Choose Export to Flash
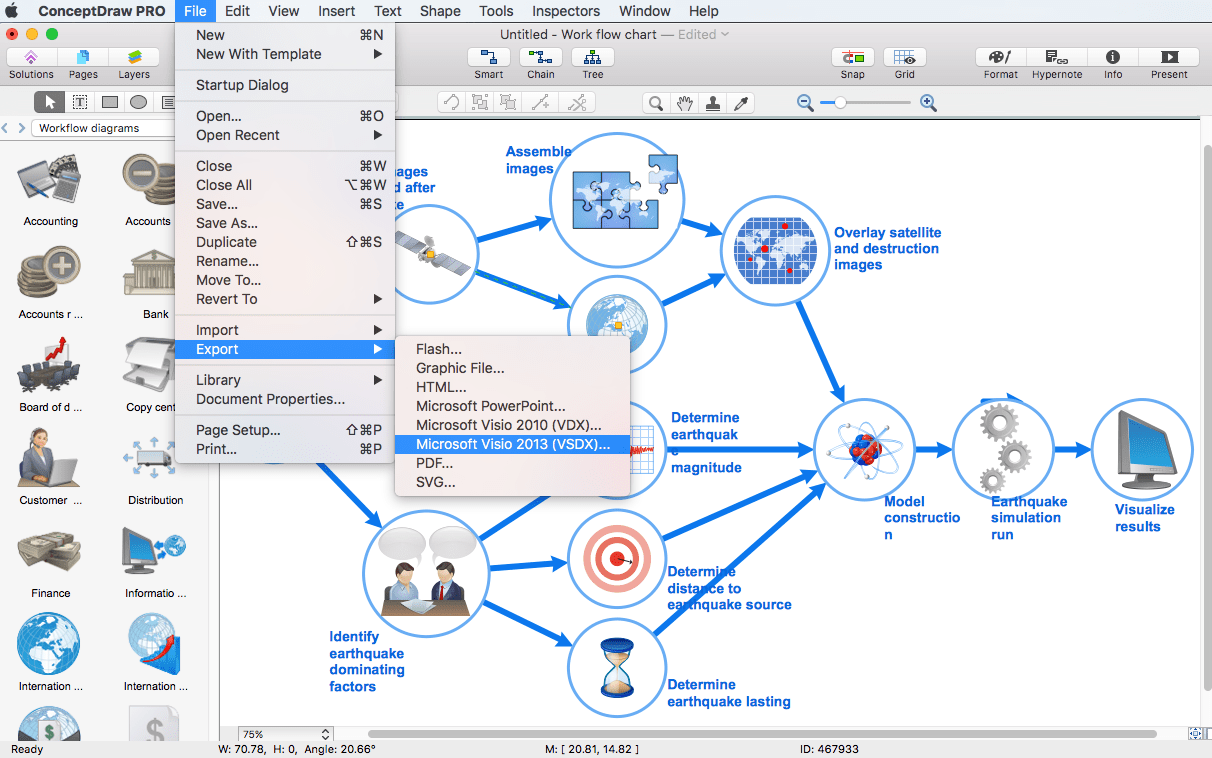This screenshot has height=758, width=1212. click(513, 349)
